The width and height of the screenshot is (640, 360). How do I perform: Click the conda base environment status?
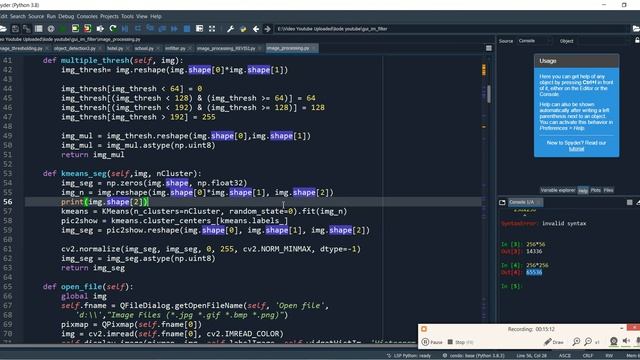[473, 356]
